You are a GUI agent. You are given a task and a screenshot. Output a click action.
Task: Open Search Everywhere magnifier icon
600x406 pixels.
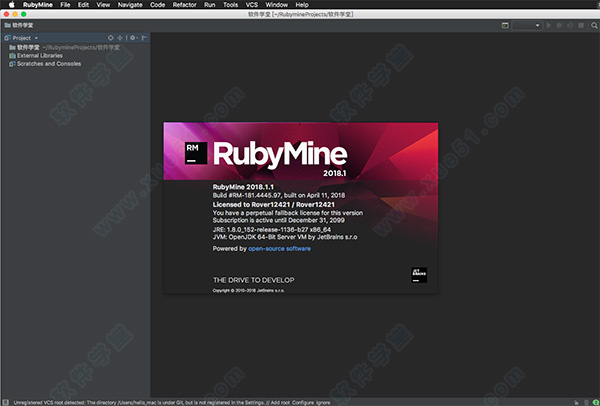(594, 25)
